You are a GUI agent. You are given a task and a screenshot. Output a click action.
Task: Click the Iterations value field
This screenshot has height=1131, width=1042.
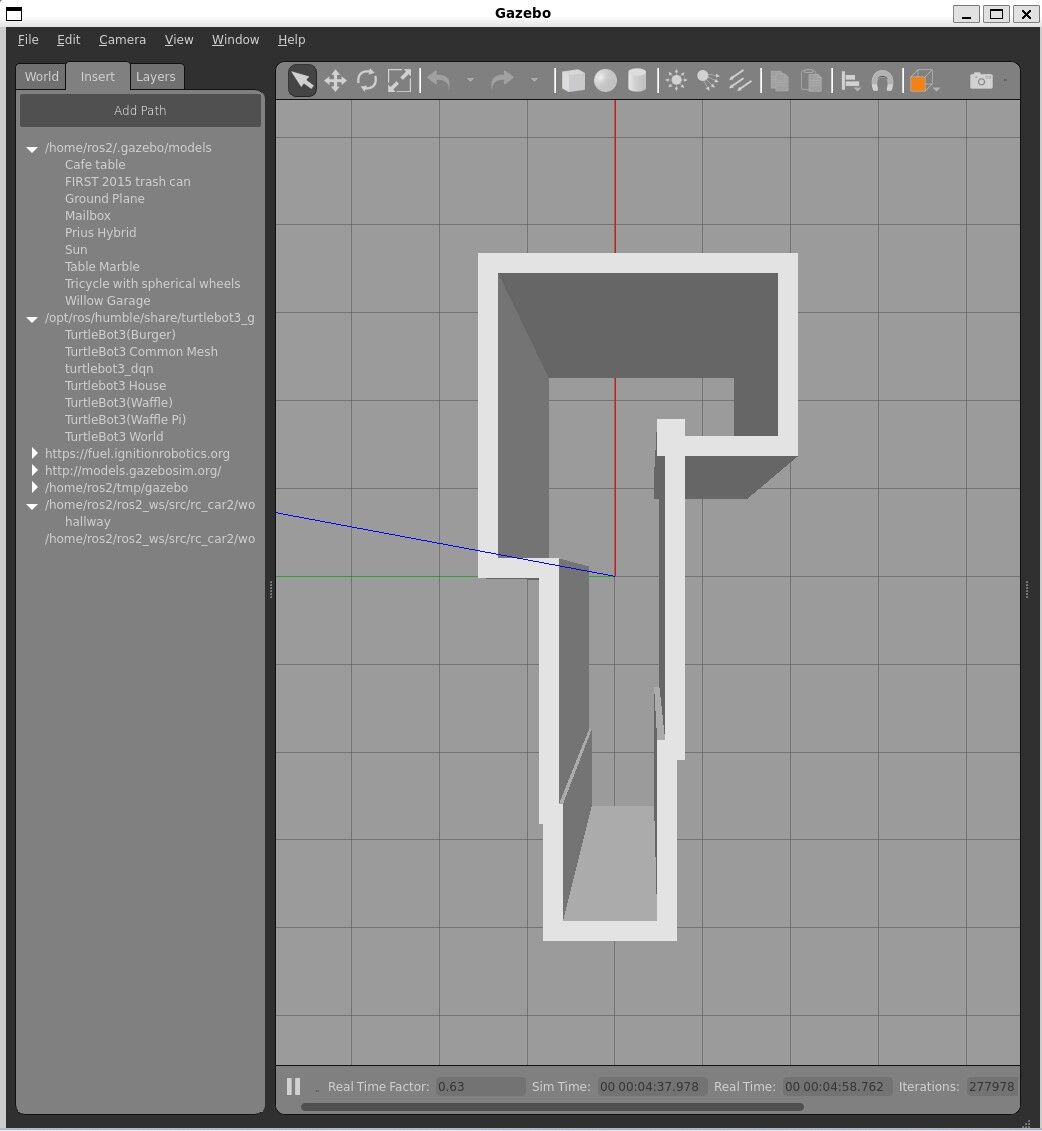point(992,1086)
